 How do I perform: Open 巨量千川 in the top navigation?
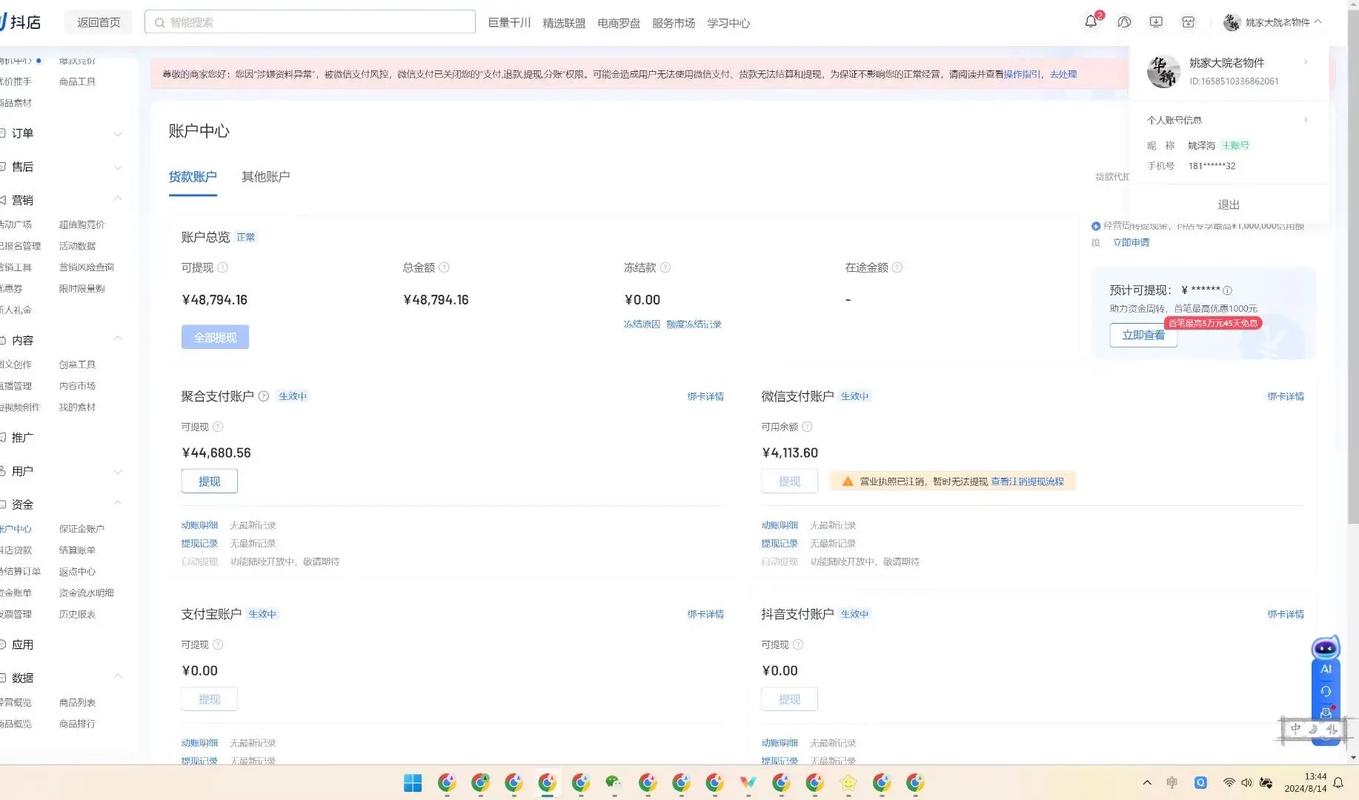pyautogui.click(x=509, y=22)
